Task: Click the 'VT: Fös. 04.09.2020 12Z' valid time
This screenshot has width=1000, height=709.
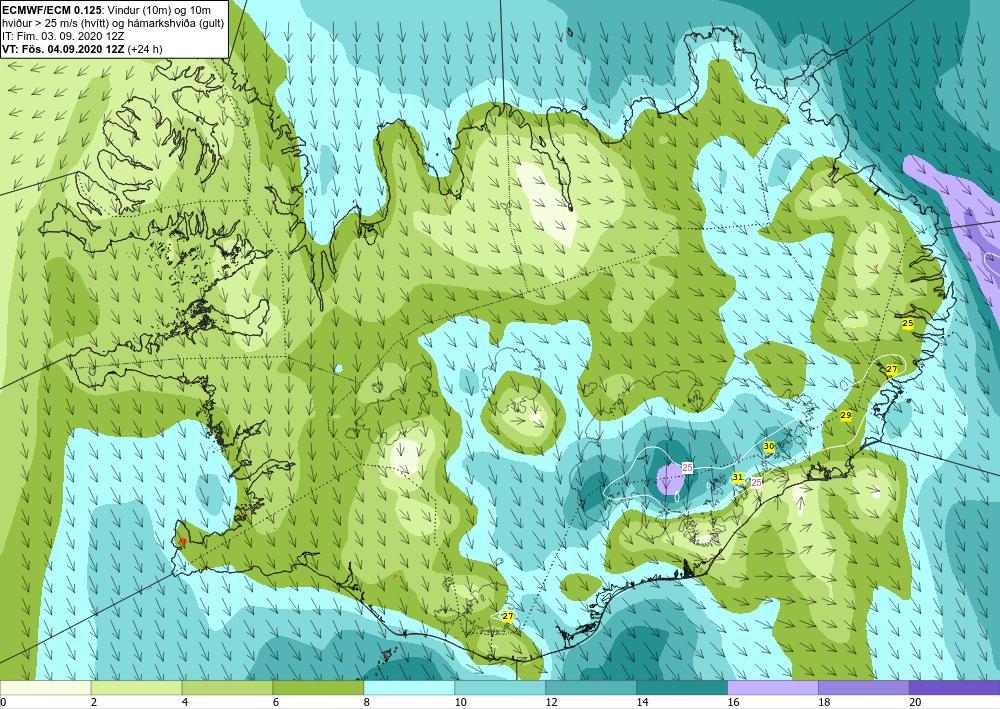Action: pyautogui.click(x=63, y=49)
